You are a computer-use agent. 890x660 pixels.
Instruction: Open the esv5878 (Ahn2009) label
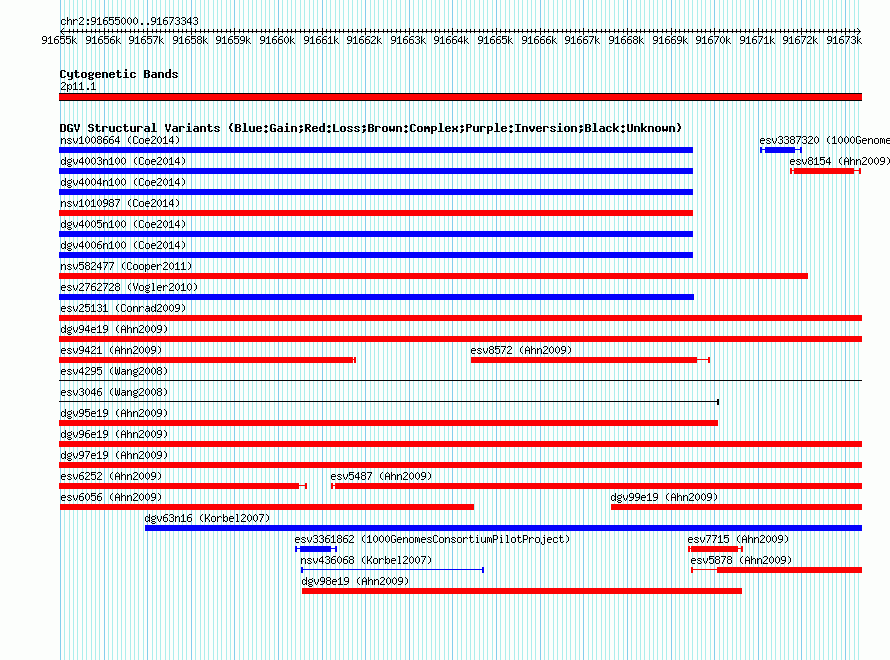(x=741, y=560)
